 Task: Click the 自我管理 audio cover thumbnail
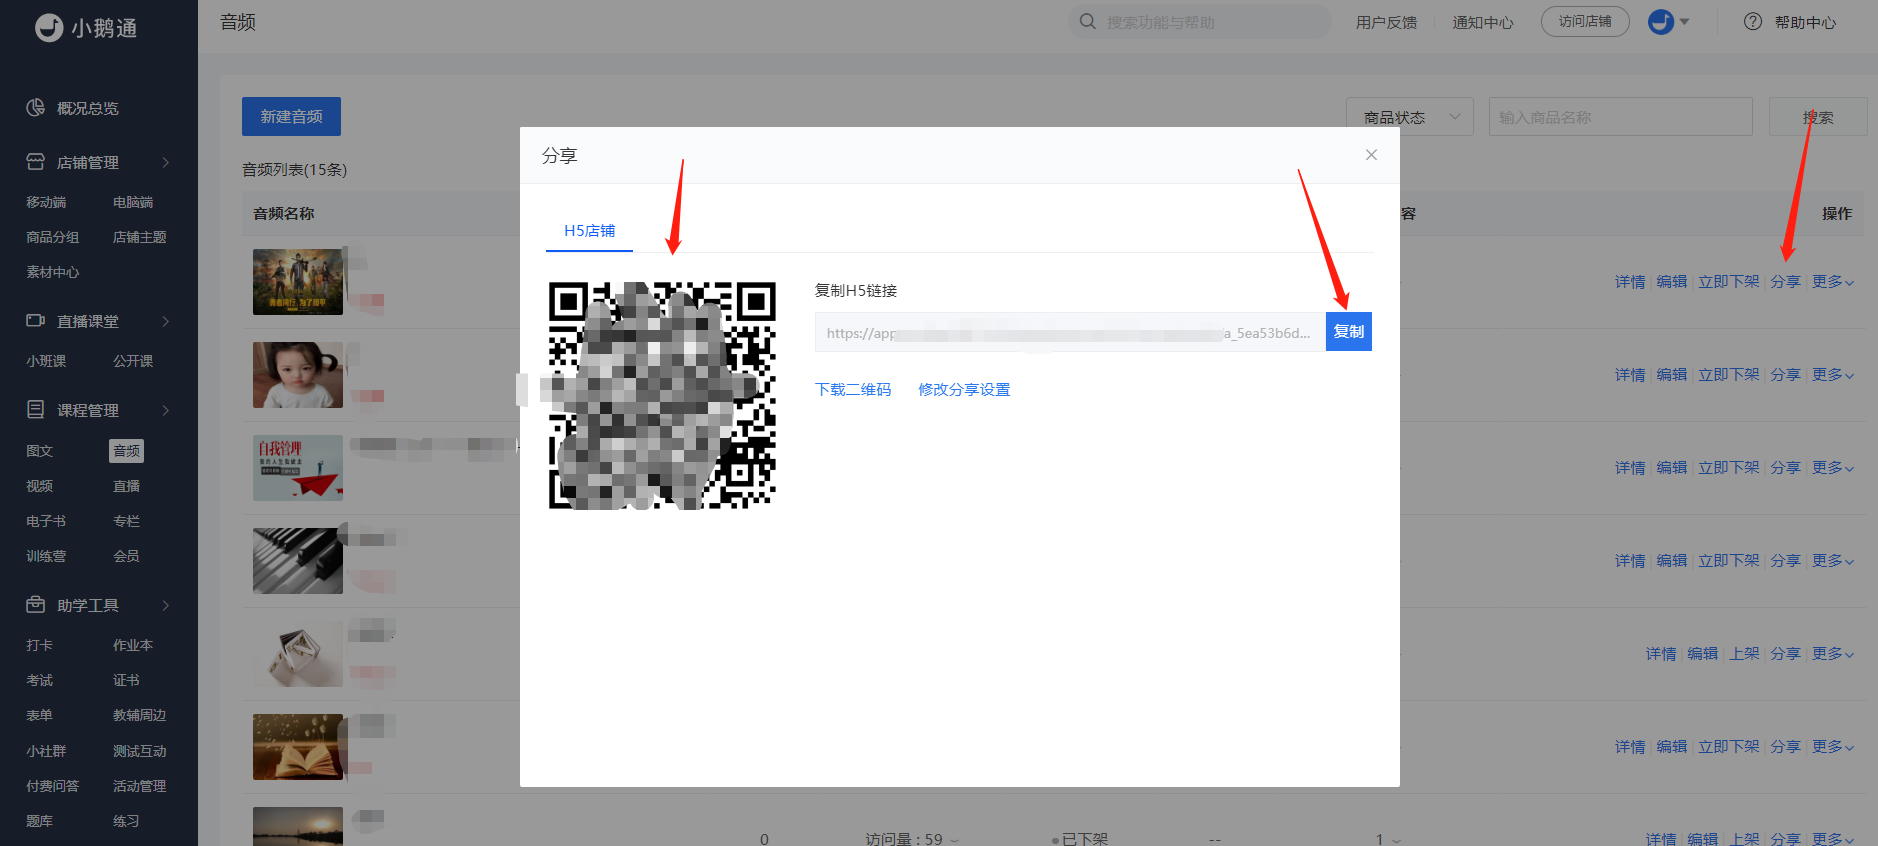298,468
